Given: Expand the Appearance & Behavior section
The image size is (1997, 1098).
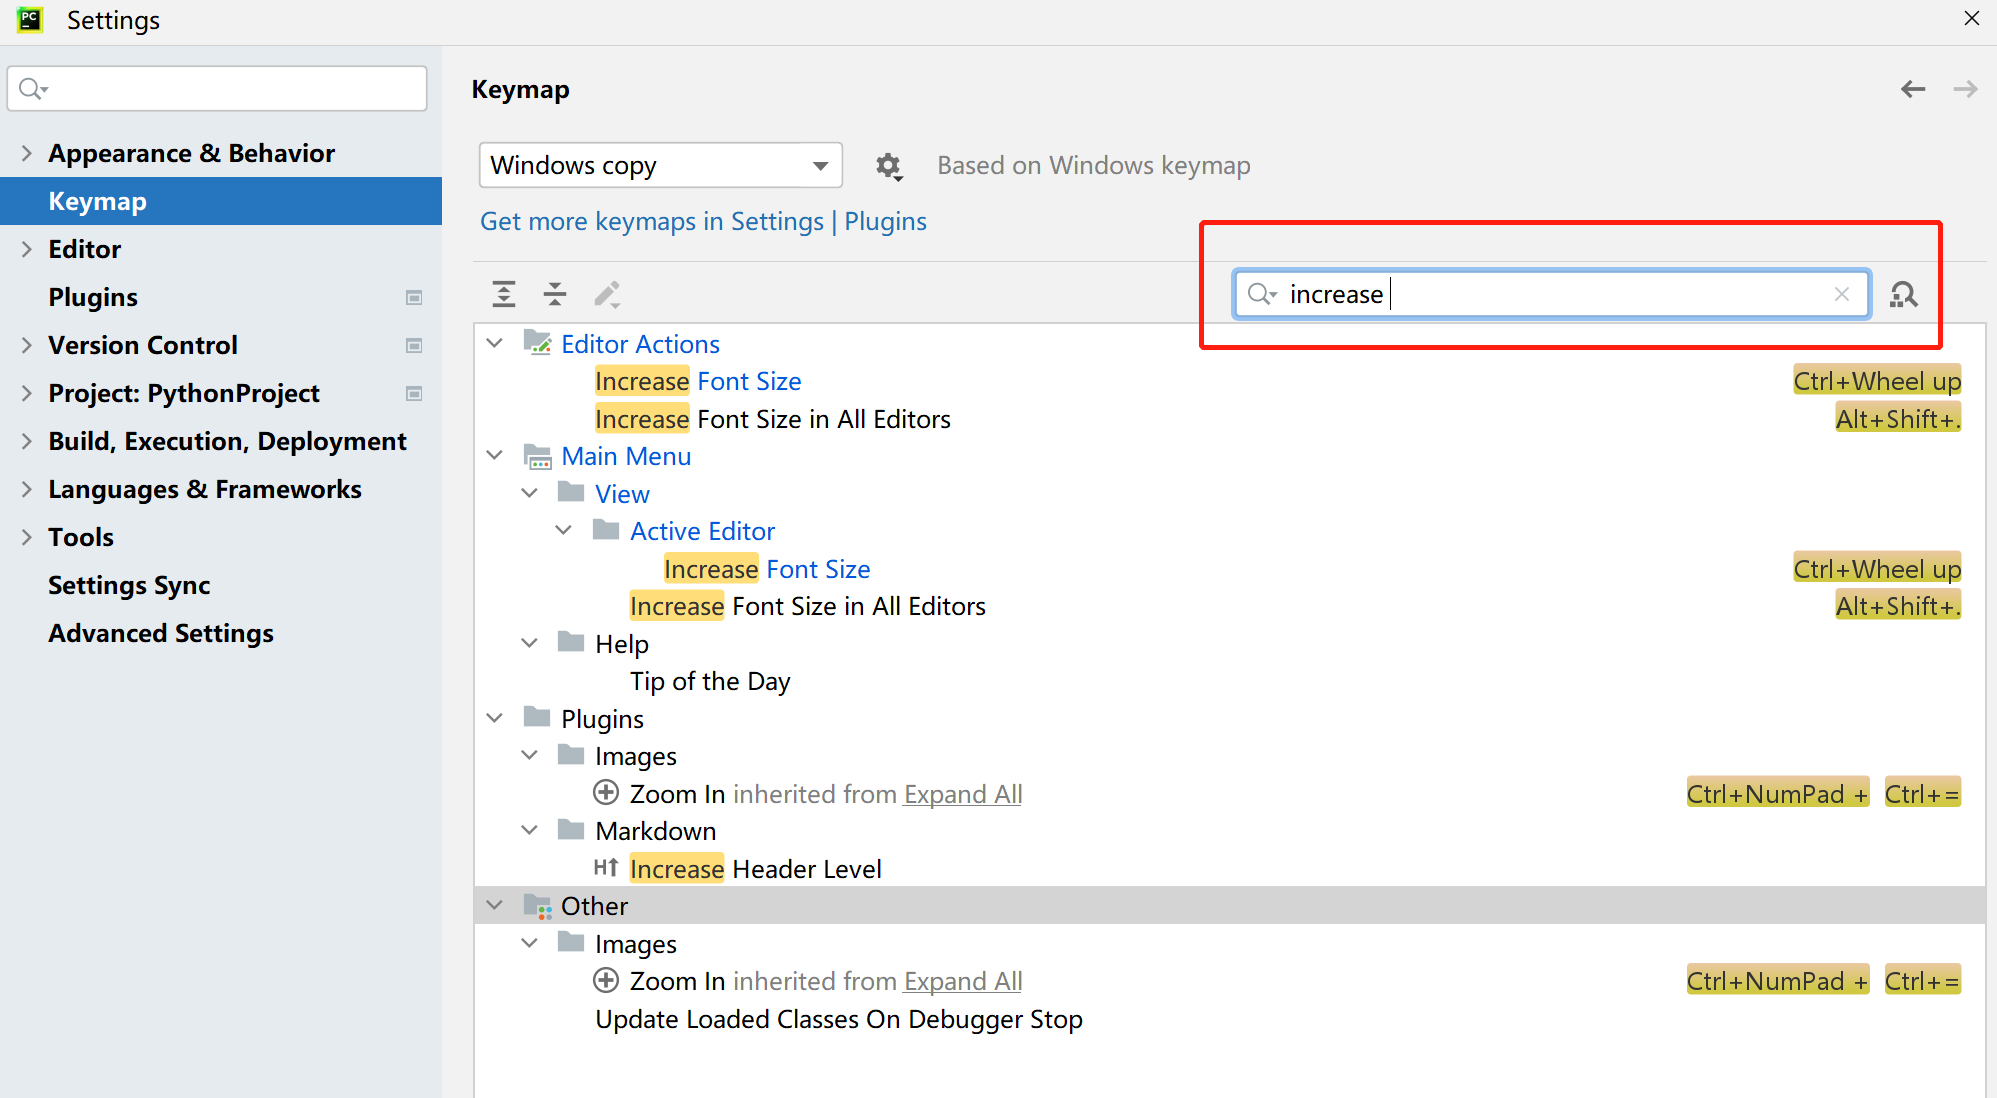Looking at the screenshot, I should tap(25, 152).
